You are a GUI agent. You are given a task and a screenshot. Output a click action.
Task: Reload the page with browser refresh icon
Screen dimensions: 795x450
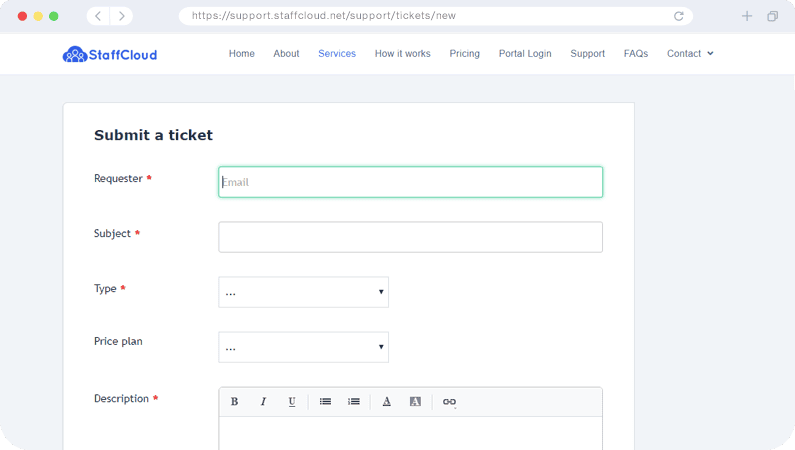click(678, 16)
